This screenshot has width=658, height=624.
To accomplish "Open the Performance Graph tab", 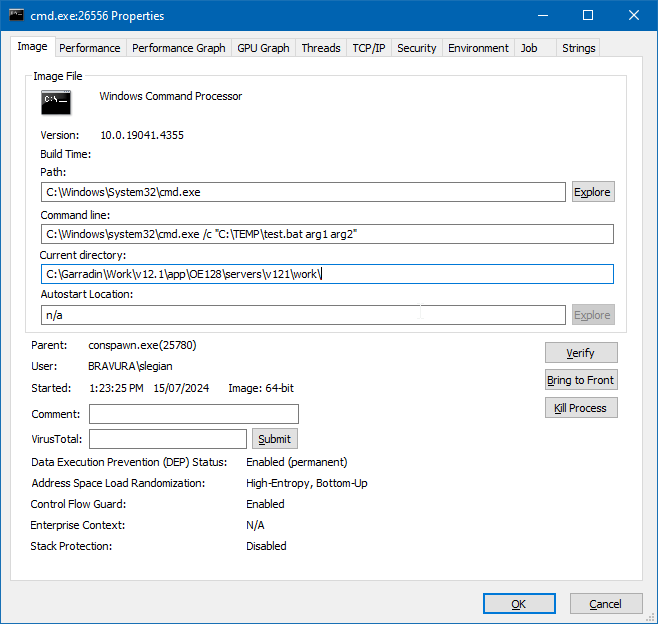I will point(179,48).
